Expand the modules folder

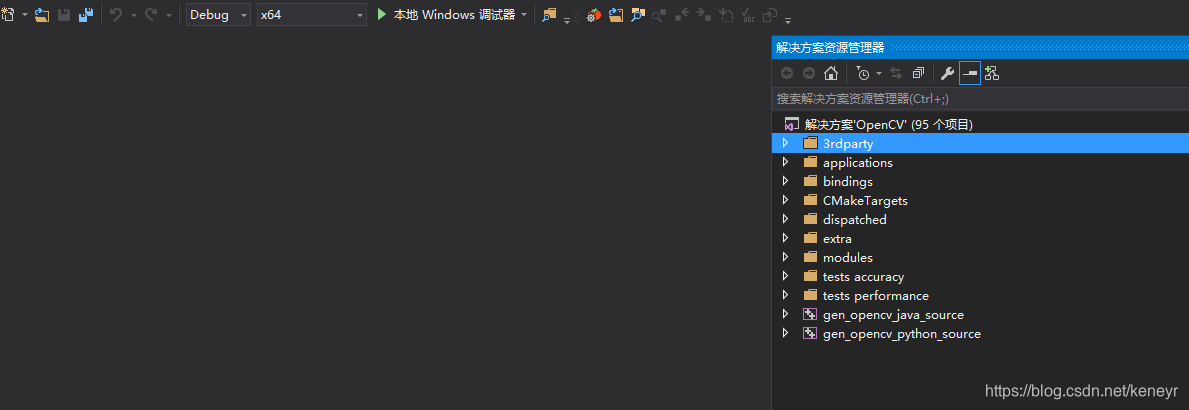[786, 257]
